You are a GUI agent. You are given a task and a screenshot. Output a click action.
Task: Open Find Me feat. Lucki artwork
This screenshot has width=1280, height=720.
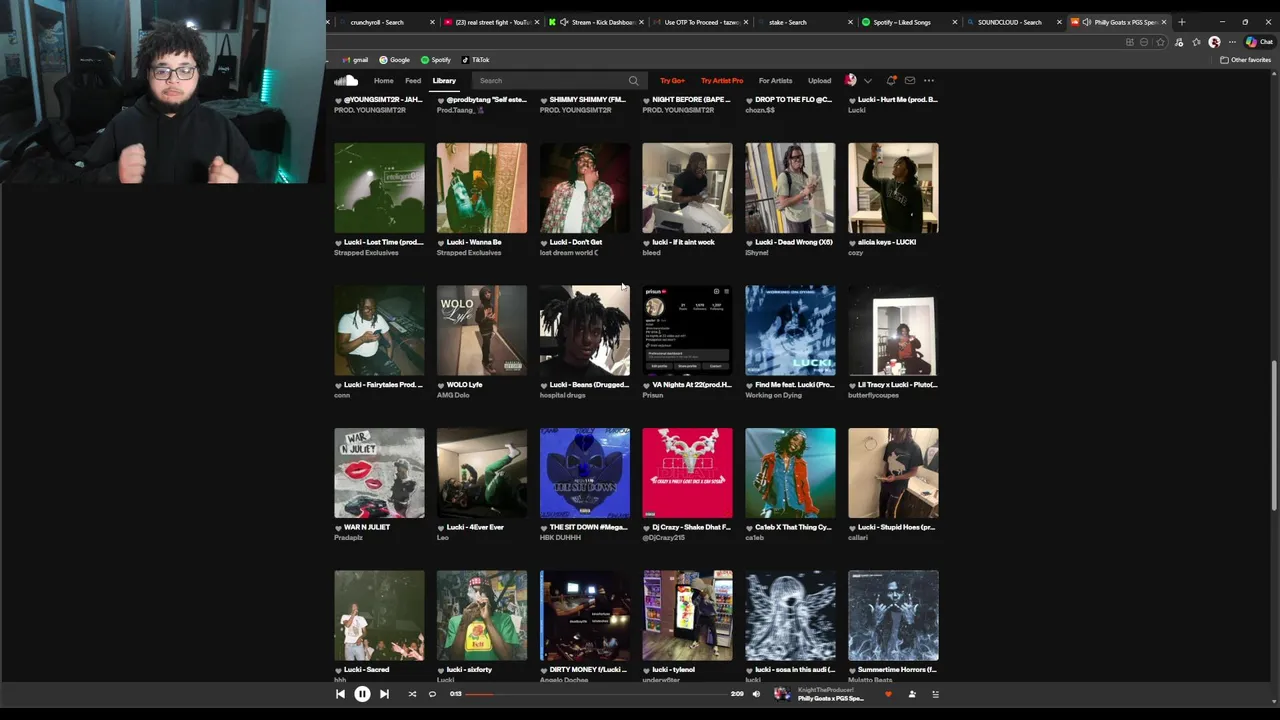(790, 331)
